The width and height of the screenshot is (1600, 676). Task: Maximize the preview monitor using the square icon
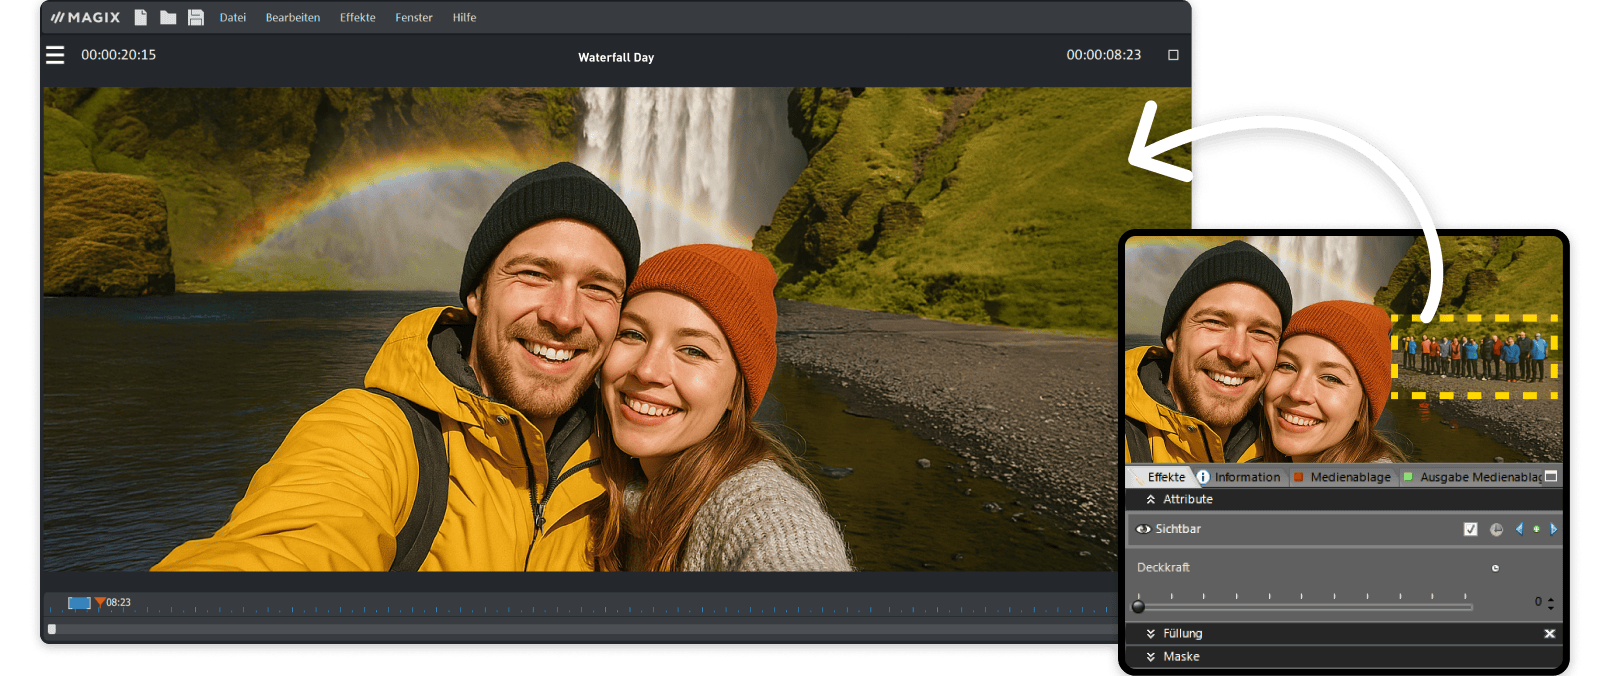pyautogui.click(x=1173, y=55)
